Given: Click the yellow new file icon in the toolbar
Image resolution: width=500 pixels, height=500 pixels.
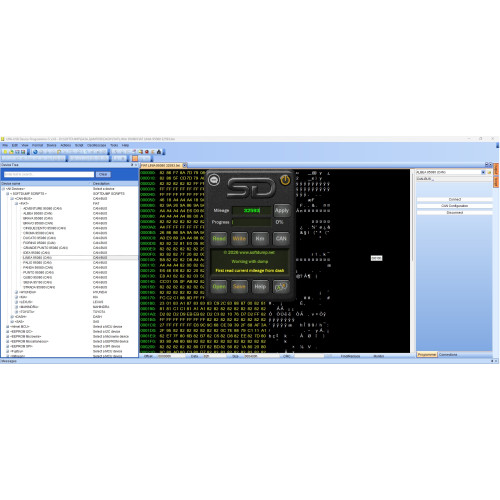Looking at the screenshot, I should pos(5,152).
